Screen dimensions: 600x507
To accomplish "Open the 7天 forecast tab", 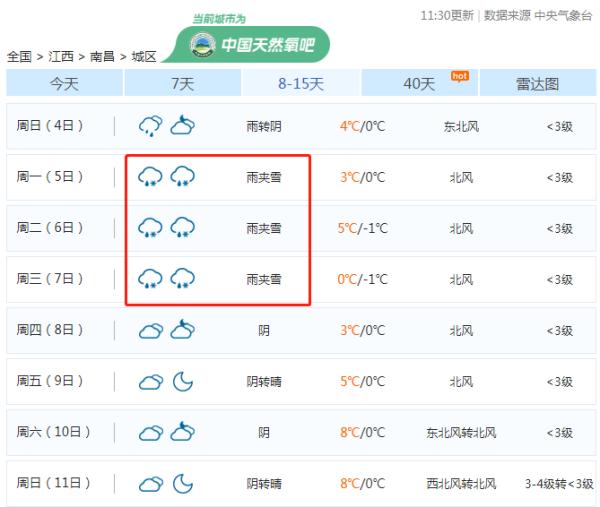I will pyautogui.click(x=183, y=83).
